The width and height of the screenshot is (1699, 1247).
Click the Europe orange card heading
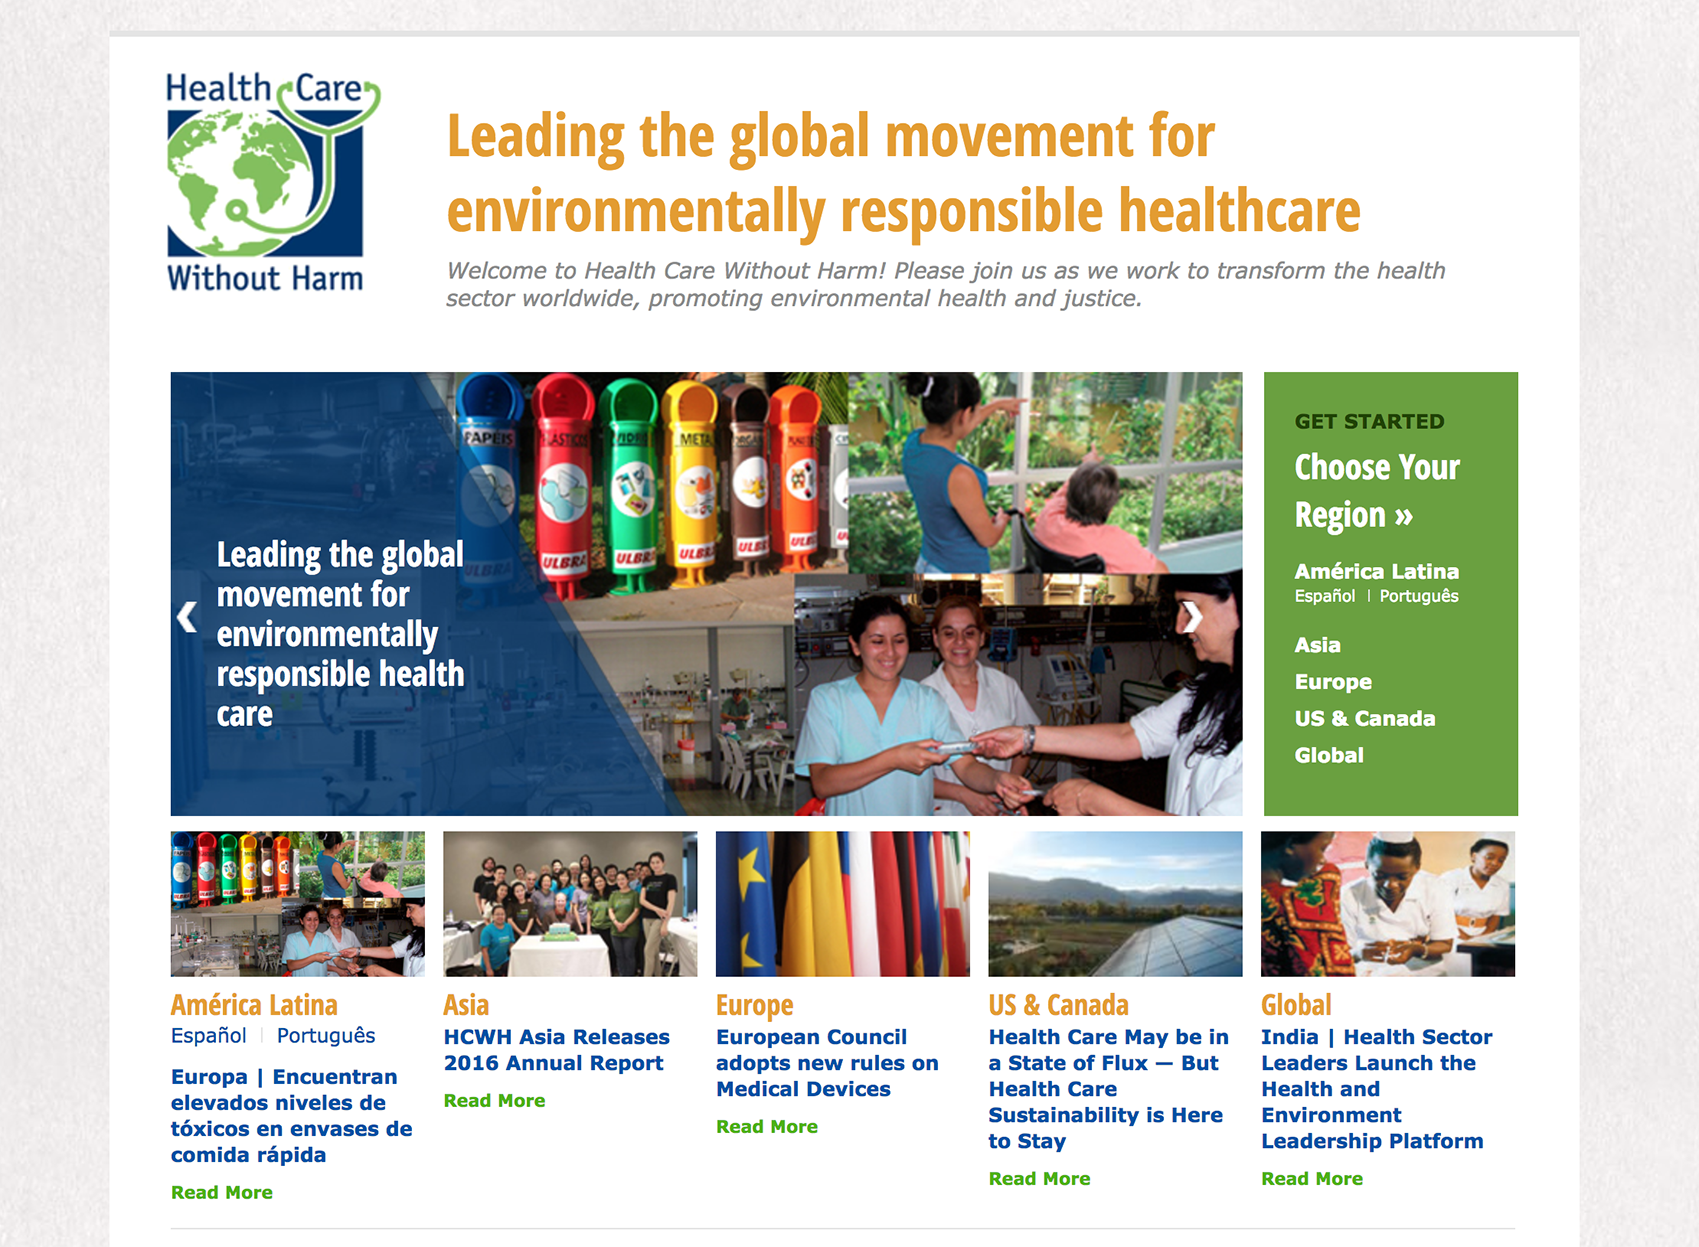pos(754,1005)
